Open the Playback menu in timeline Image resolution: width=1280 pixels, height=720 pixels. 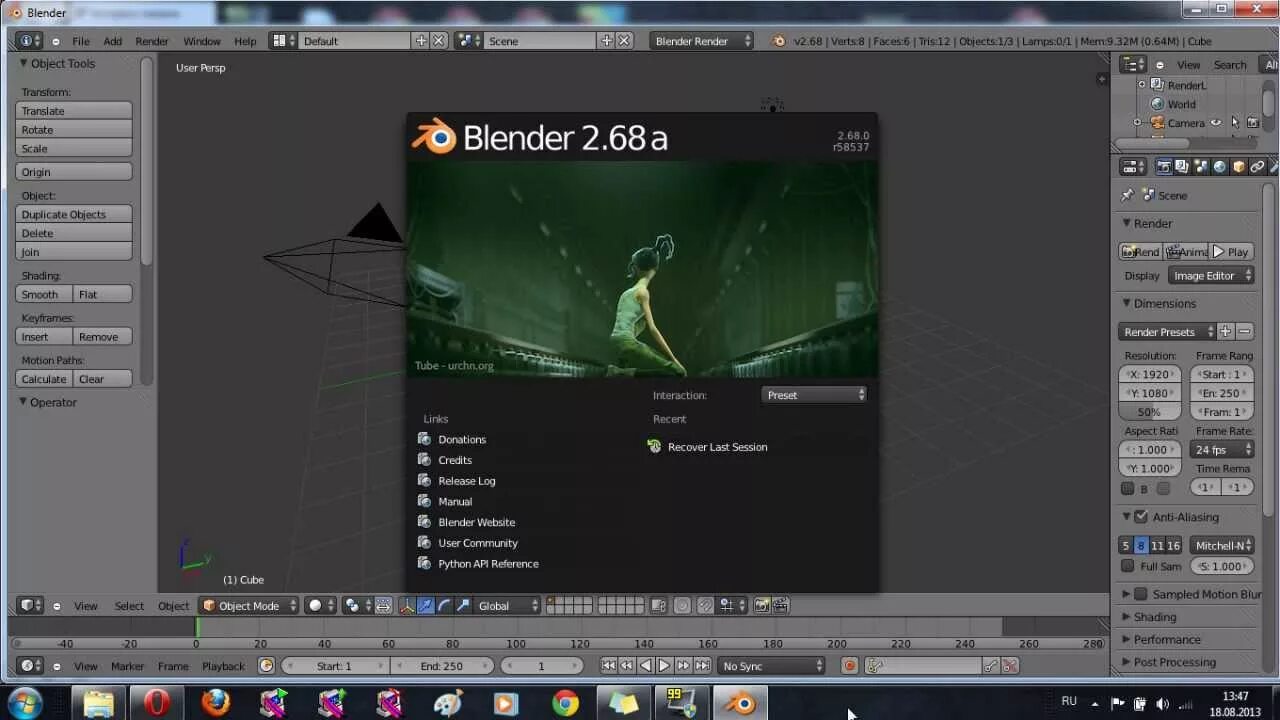223,666
